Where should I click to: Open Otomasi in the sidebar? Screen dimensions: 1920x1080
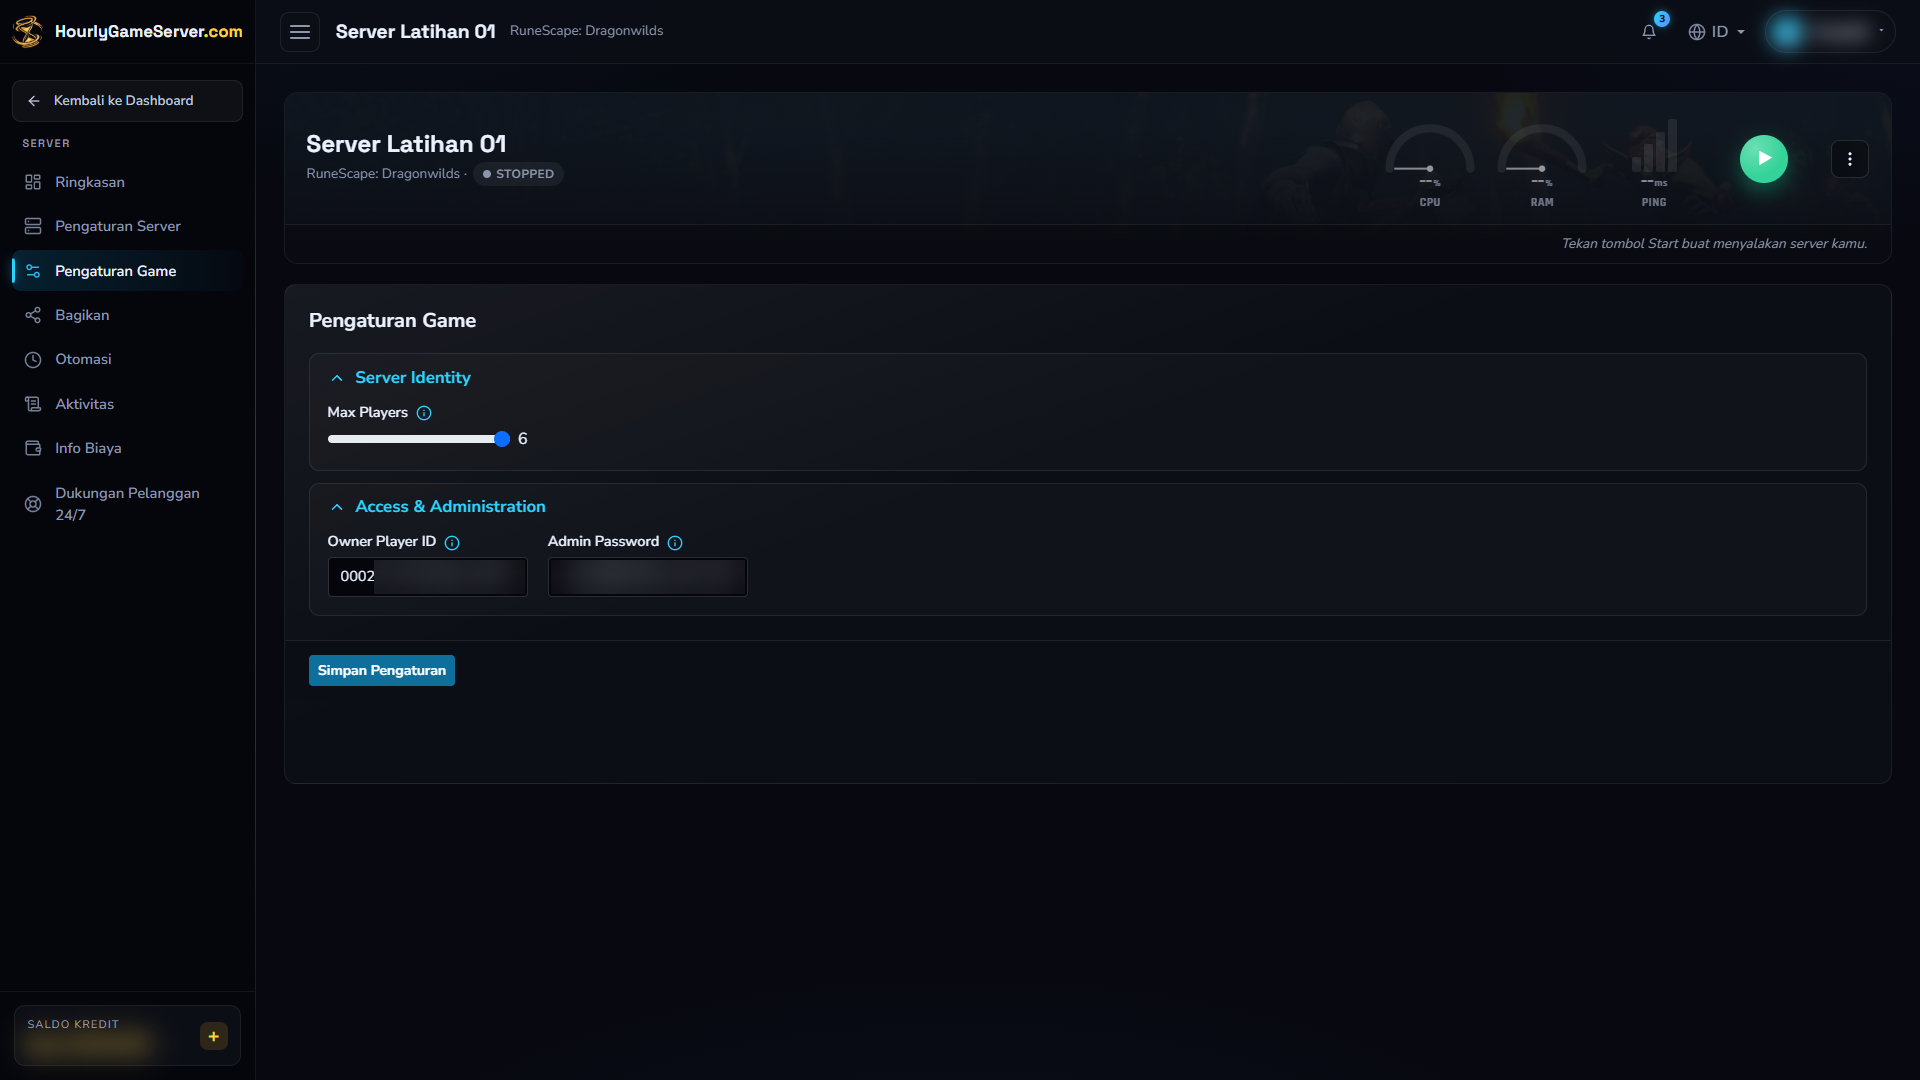127,359
